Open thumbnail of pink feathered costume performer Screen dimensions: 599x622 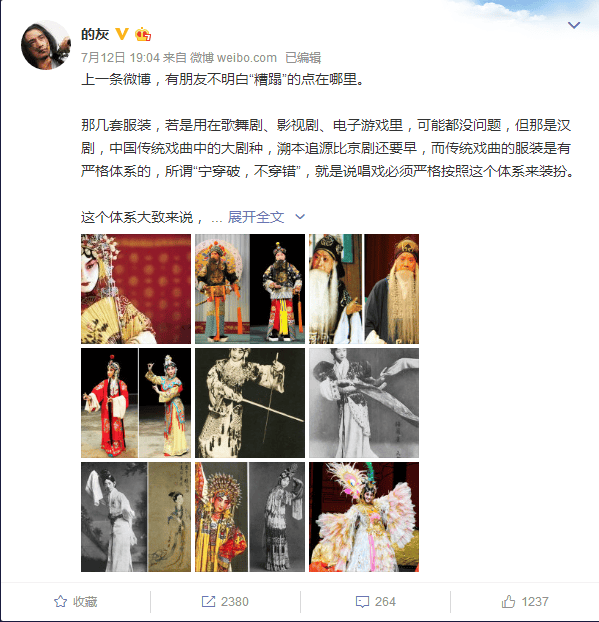(364, 517)
